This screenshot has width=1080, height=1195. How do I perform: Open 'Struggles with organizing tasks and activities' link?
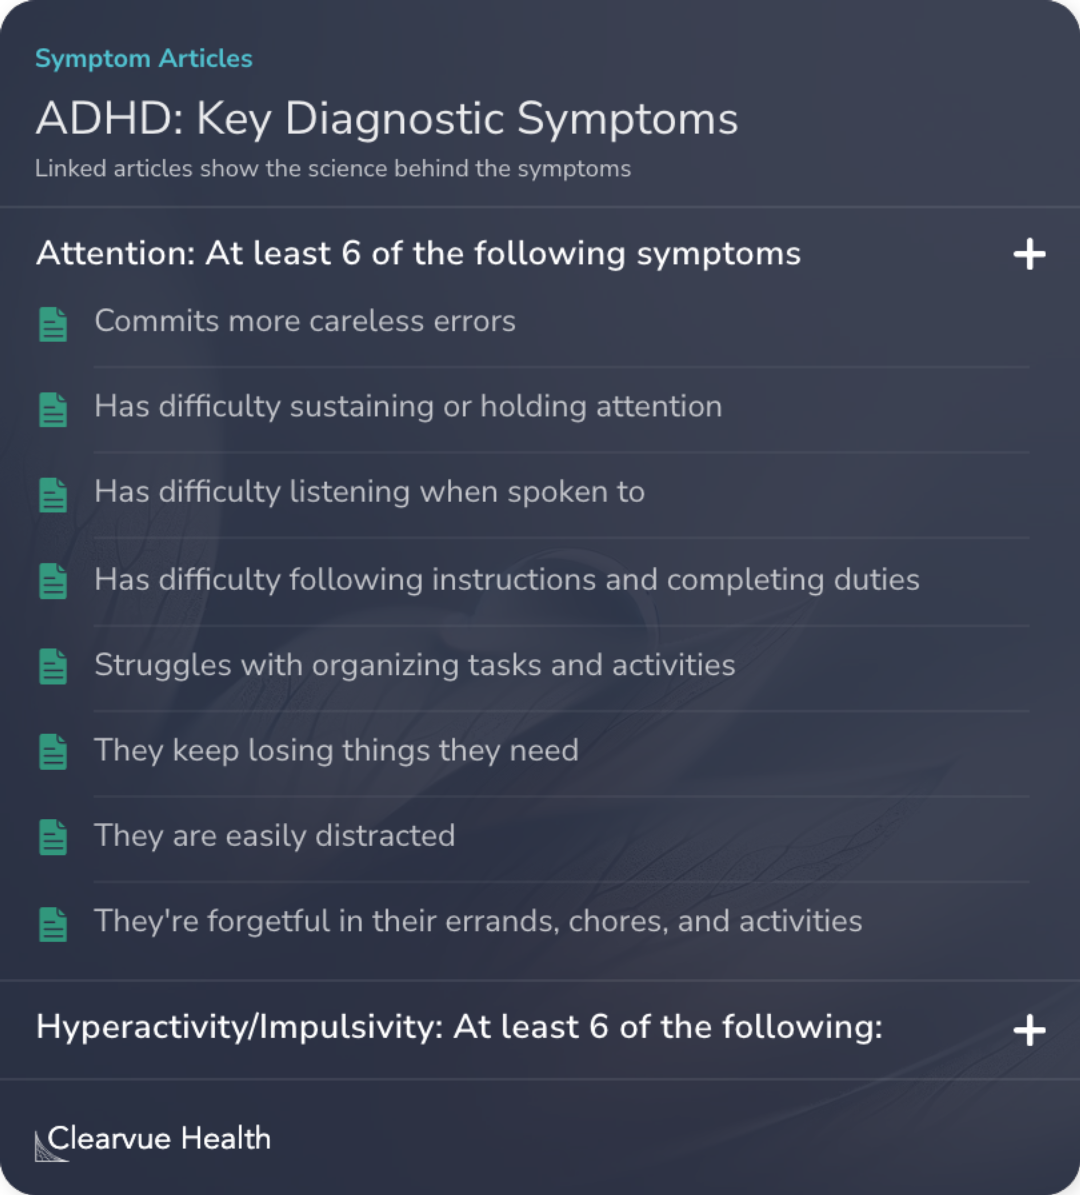point(415,665)
